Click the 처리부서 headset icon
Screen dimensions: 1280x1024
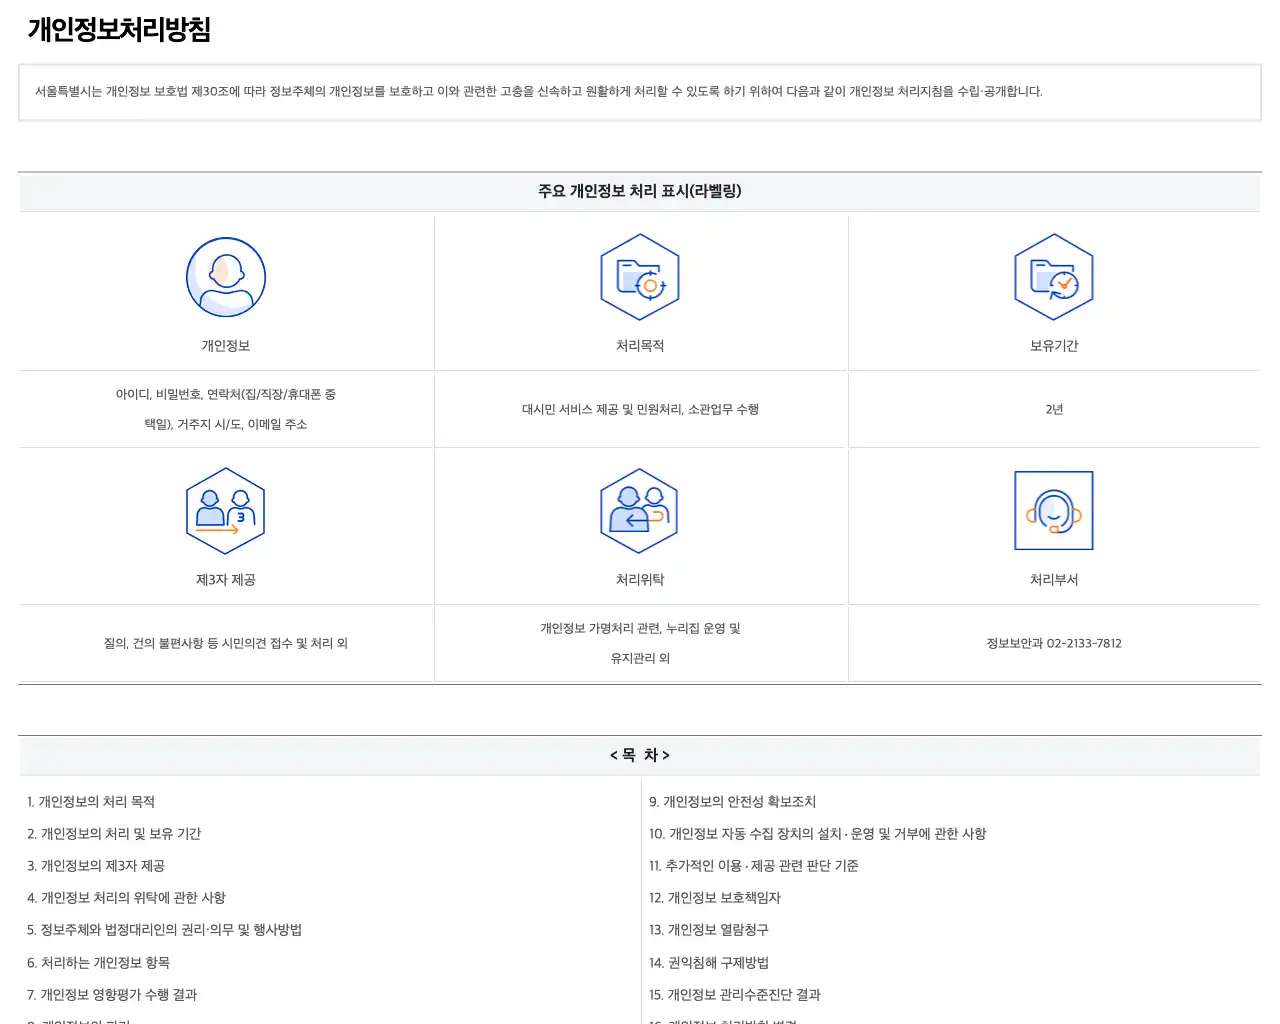coord(1054,511)
